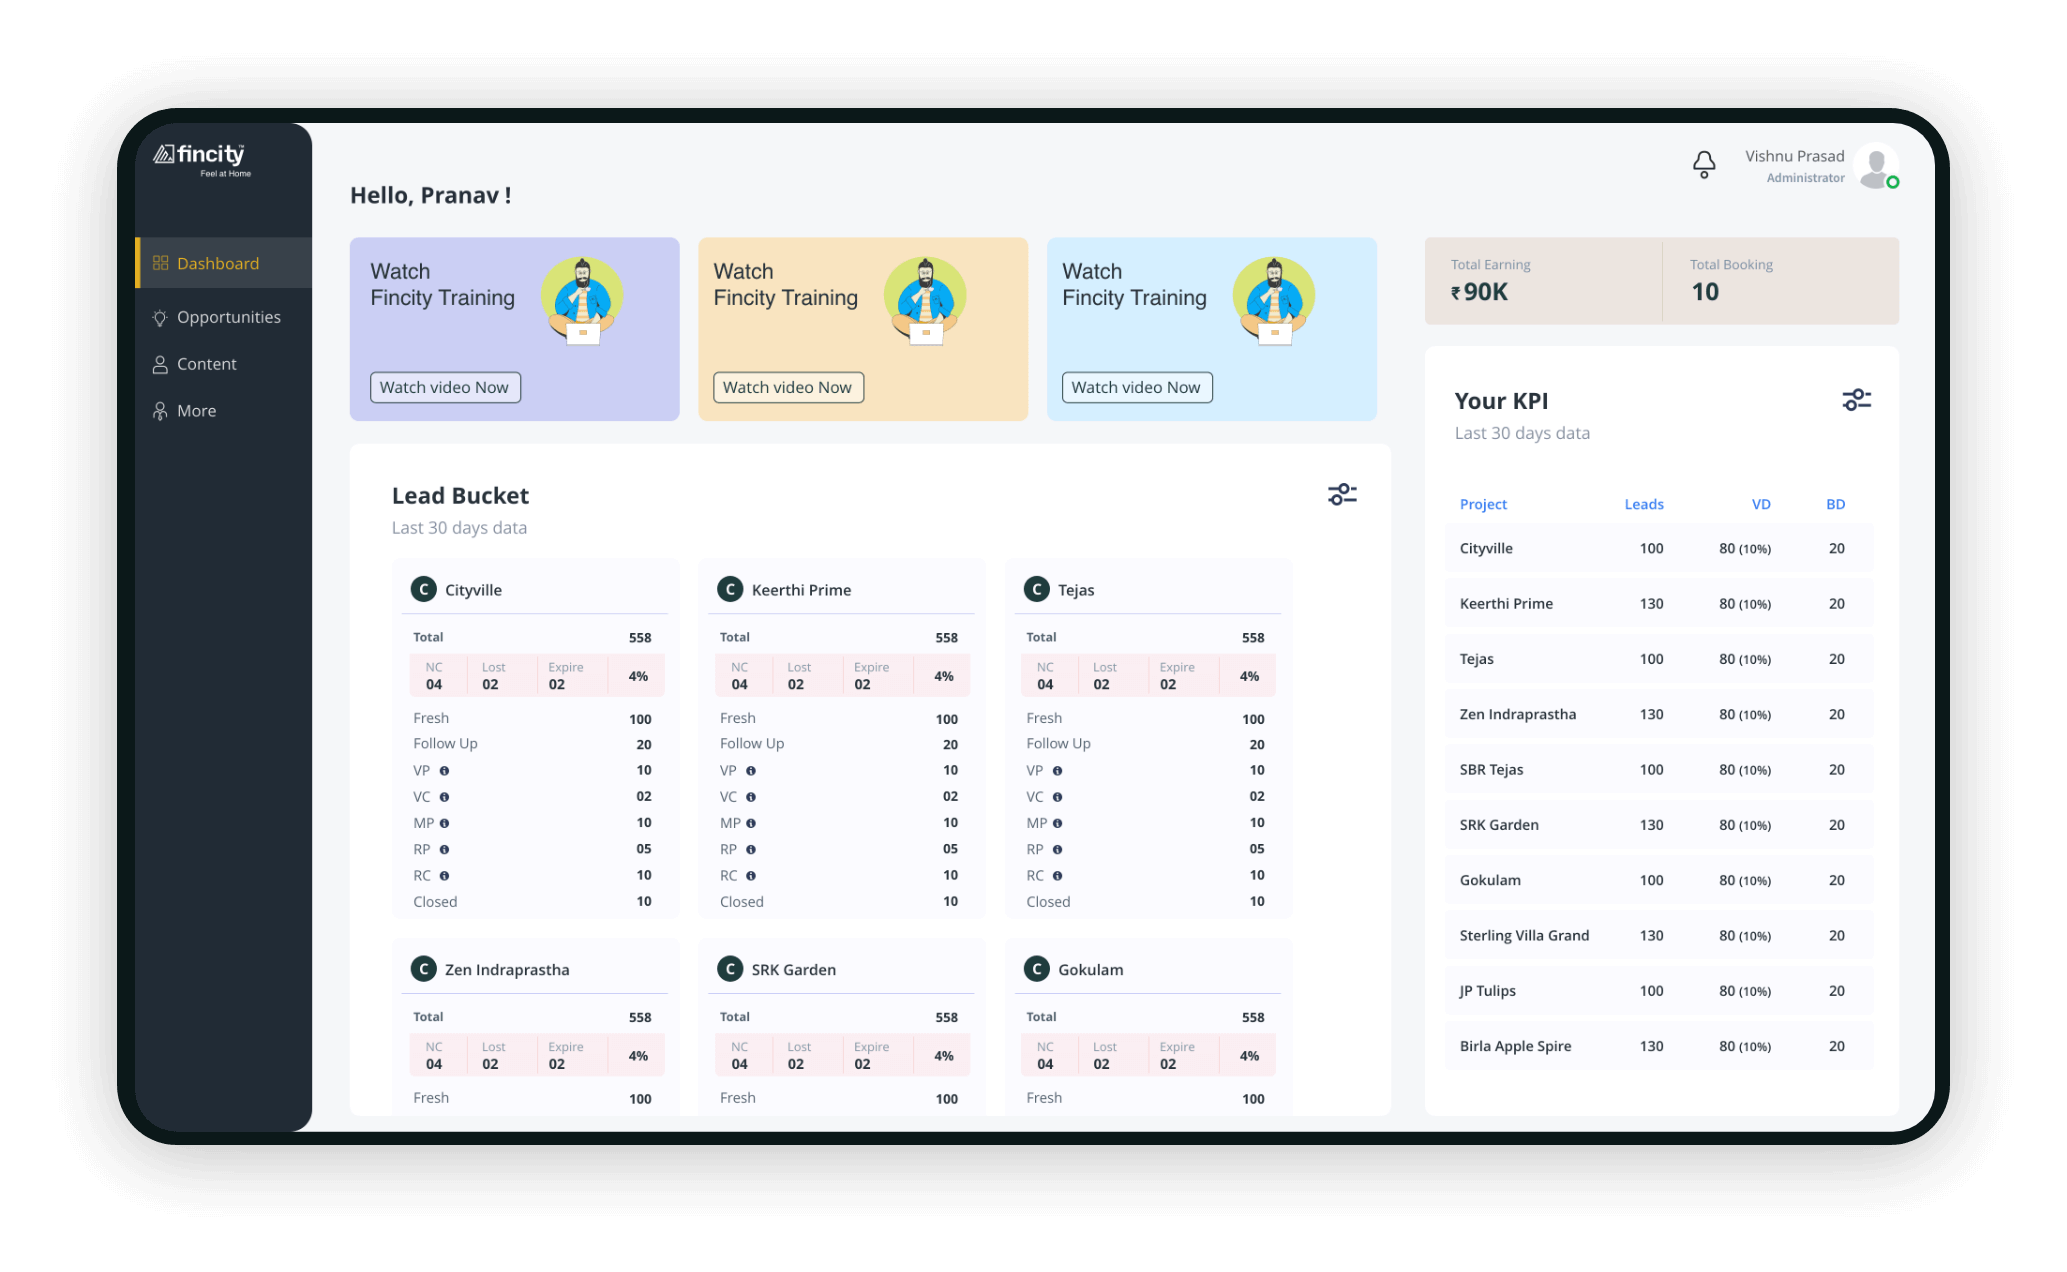The image size is (2067, 1272).
Task: Click the Gokulam card C badge
Action: [x=1037, y=969]
